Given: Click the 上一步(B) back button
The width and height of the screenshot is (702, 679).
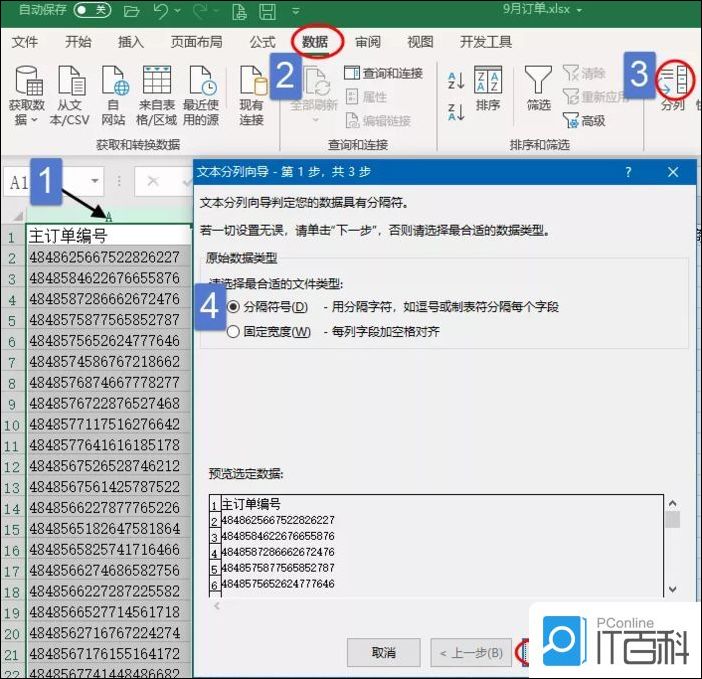Looking at the screenshot, I should (x=471, y=653).
